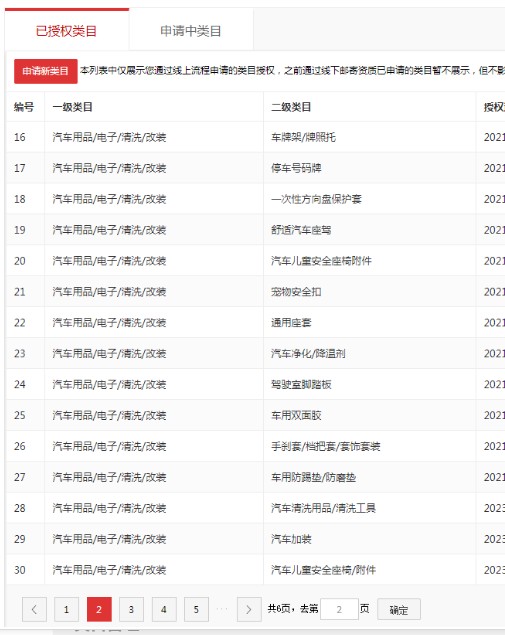Viewport: 505px width, 635px height.
Task: Click the pagination ellipsis after page 5
Action: [222, 609]
